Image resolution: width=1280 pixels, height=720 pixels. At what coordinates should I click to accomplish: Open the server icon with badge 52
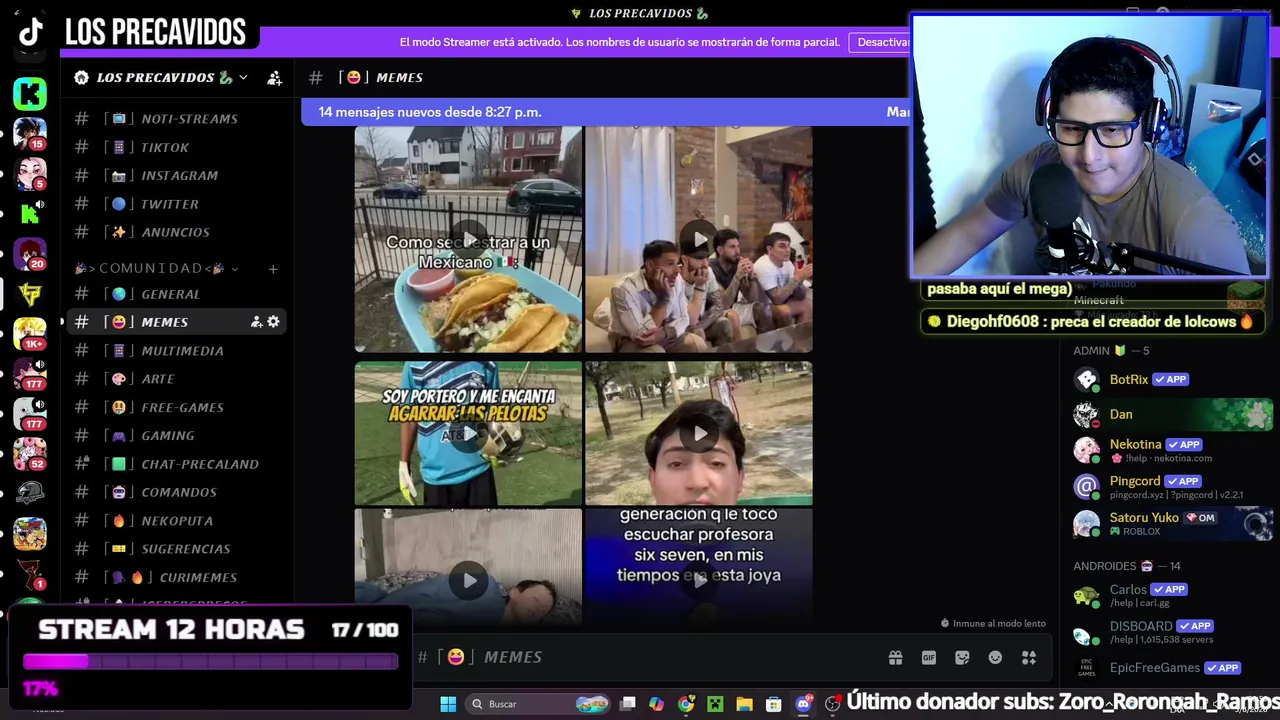tap(30, 453)
